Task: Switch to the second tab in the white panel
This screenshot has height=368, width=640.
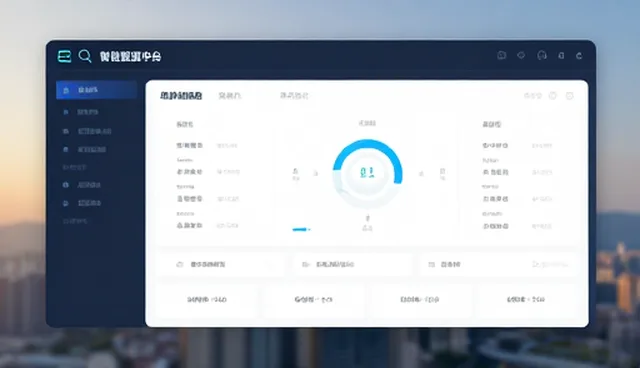Action: 230,96
